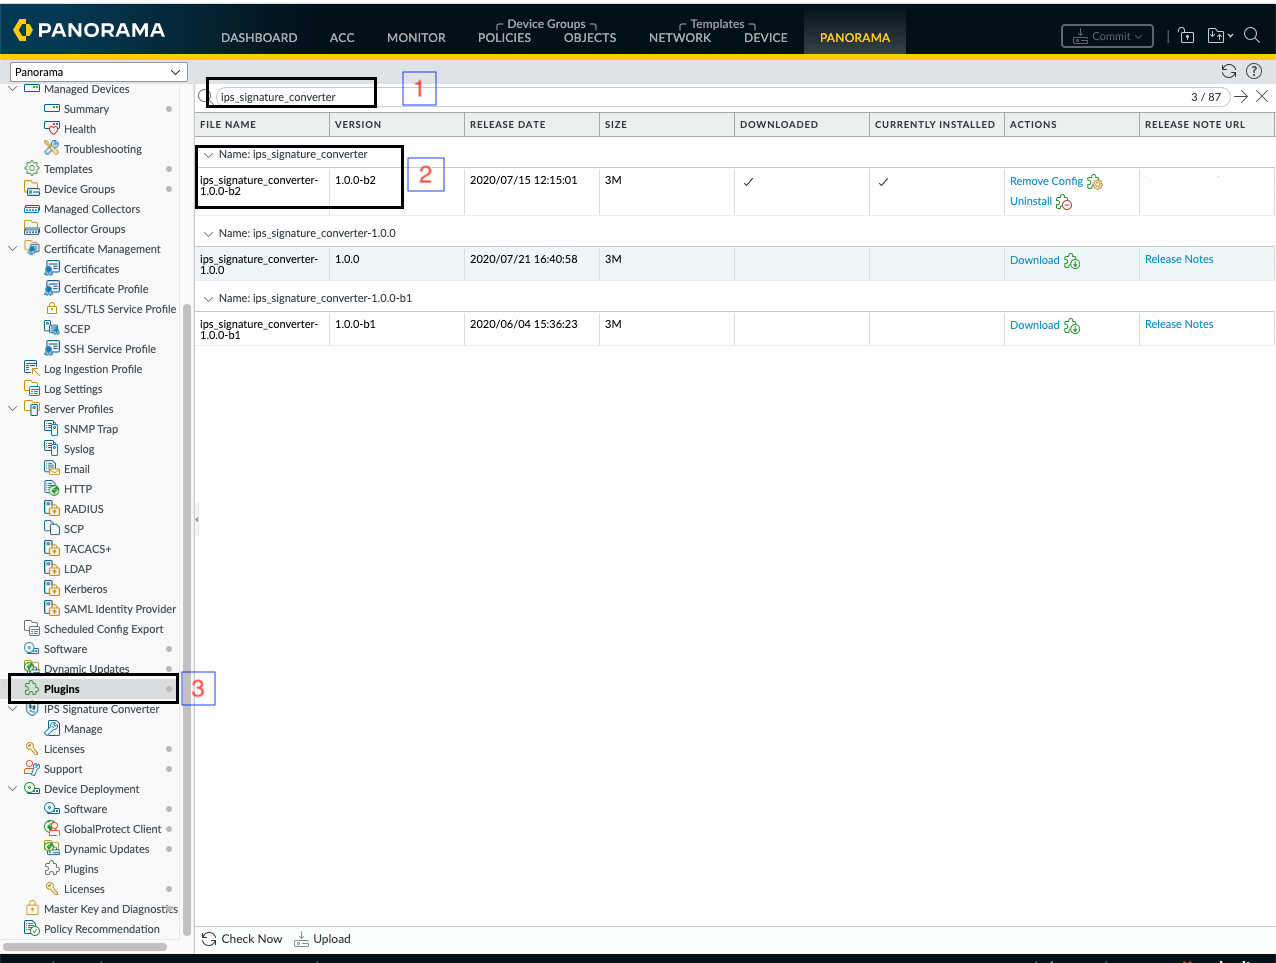1276x963 pixels.
Task: Click the refresh icon at top right
Action: 1229,71
